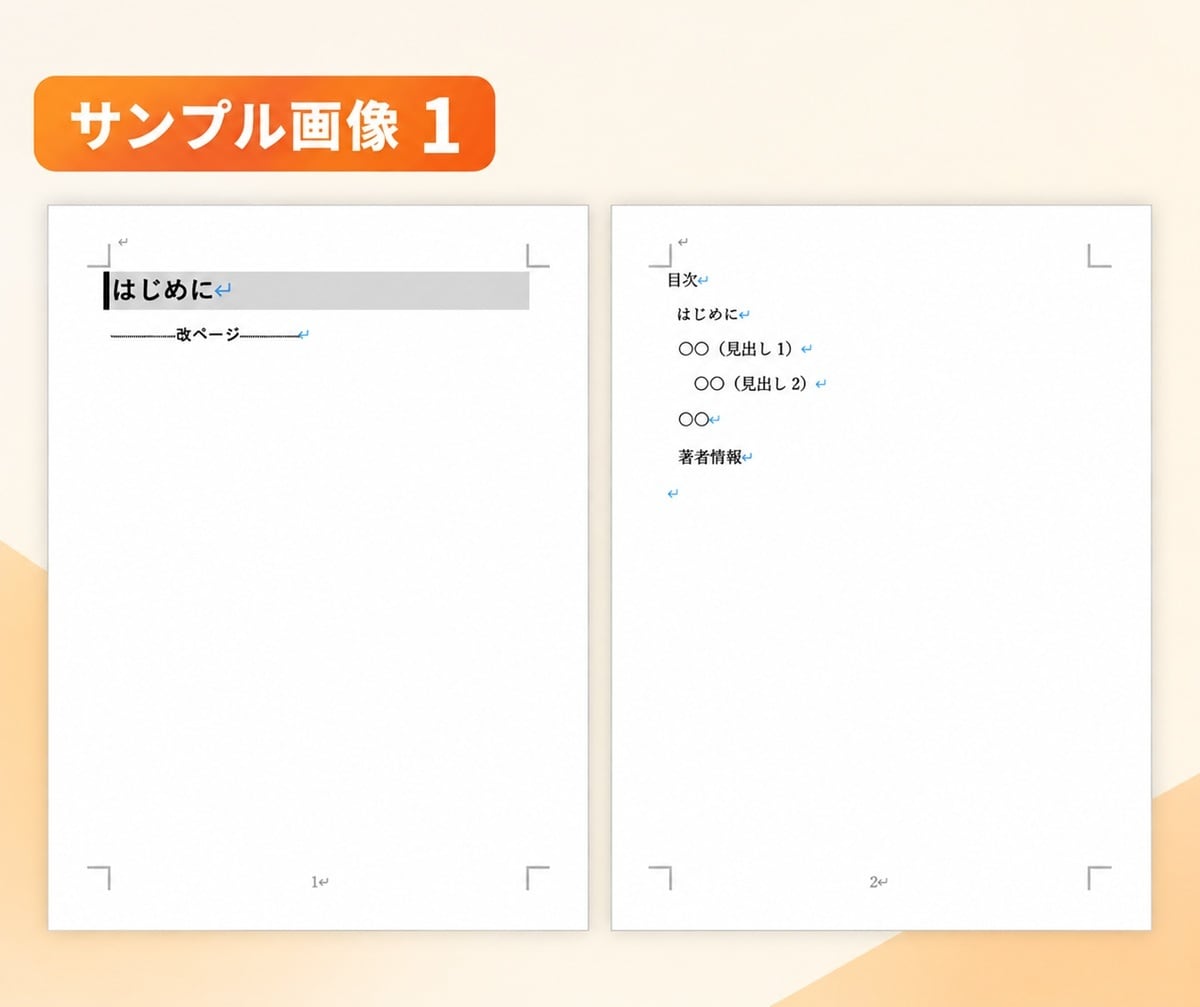Click the 'はじめに' heading on page 1
This screenshot has width=1200, height=1007.
click(x=163, y=291)
